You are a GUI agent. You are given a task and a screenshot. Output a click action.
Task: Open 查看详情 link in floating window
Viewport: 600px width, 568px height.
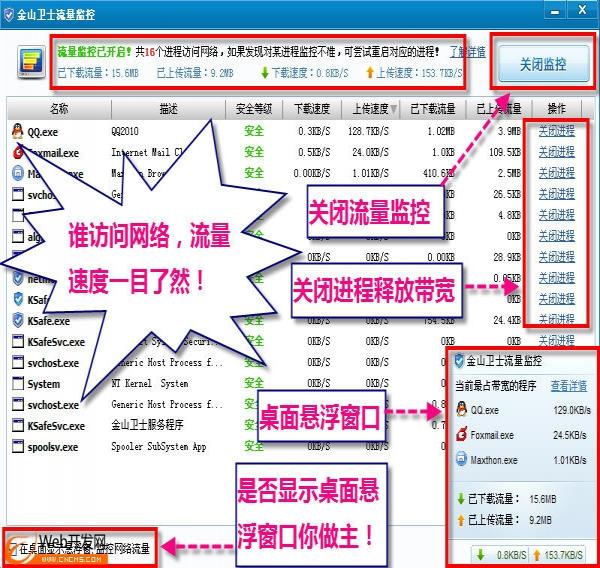tap(569, 386)
